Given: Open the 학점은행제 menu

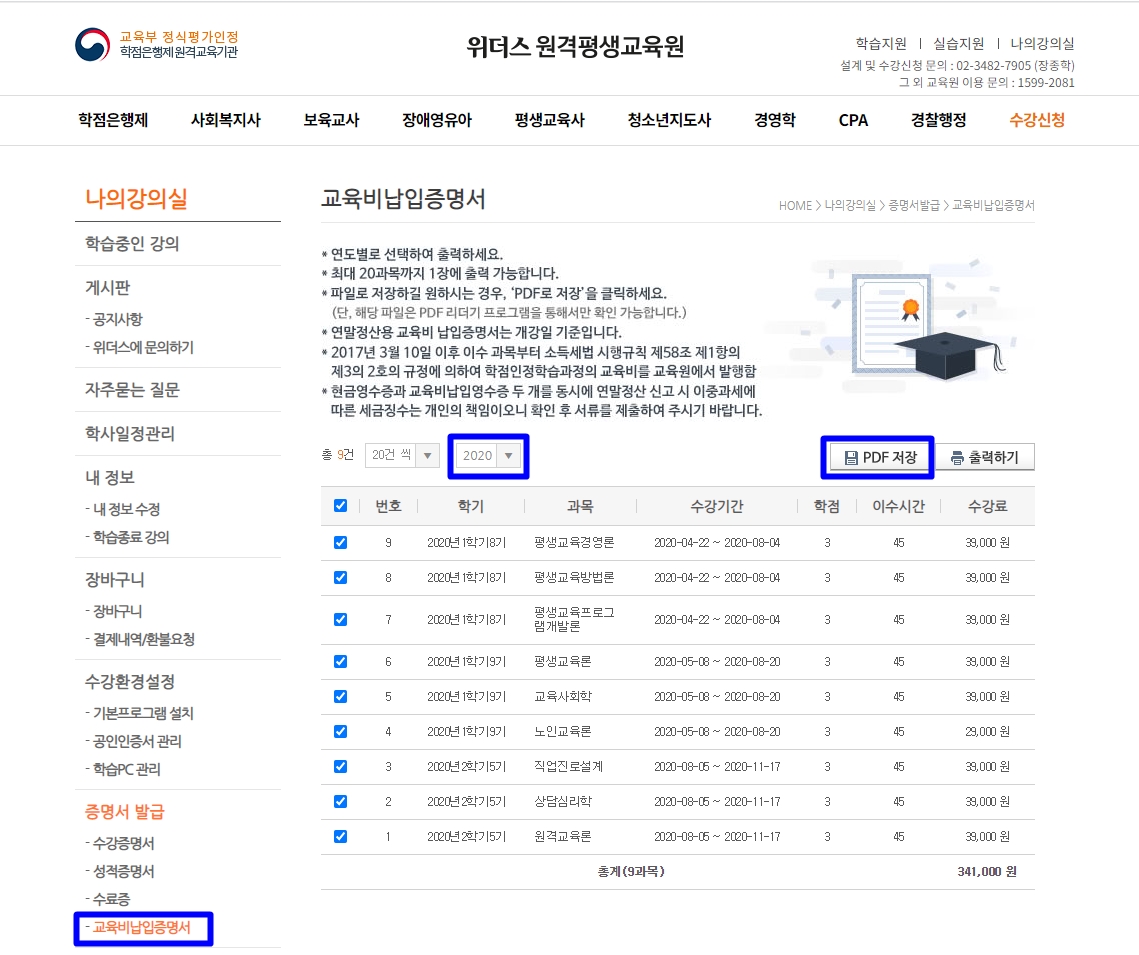Looking at the screenshot, I should (113, 120).
